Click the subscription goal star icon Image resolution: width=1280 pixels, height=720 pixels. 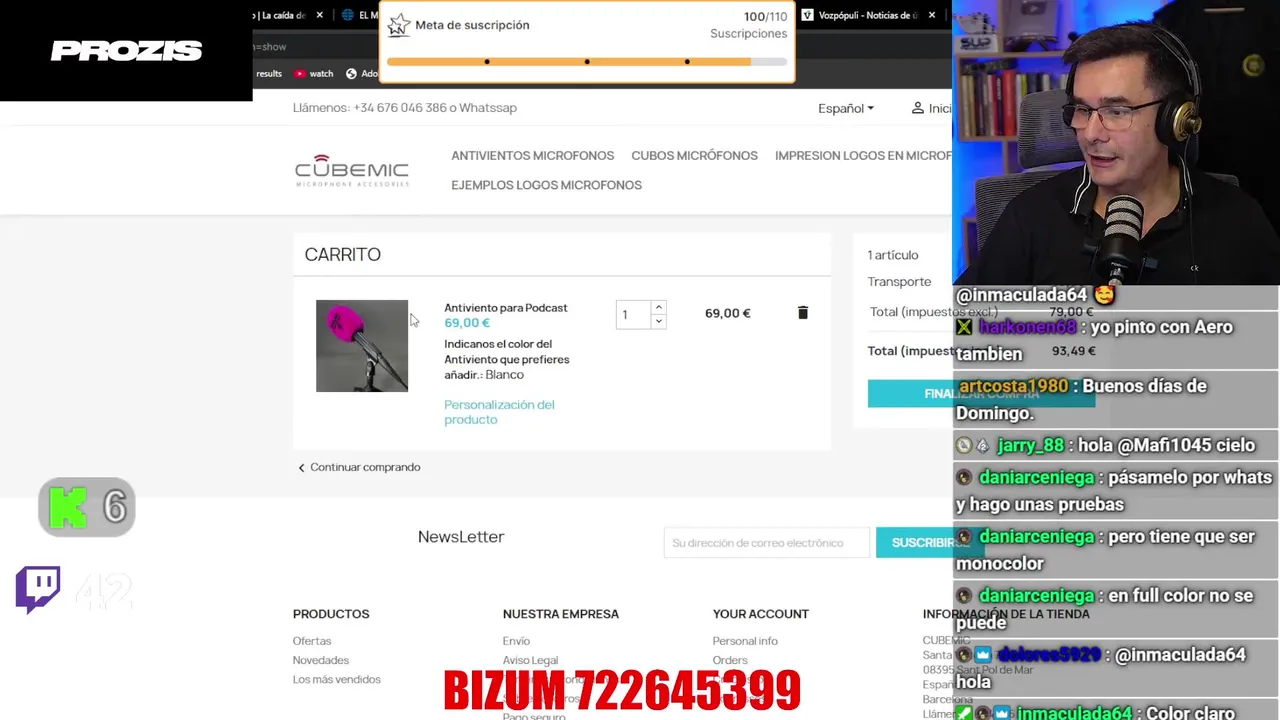tap(399, 25)
